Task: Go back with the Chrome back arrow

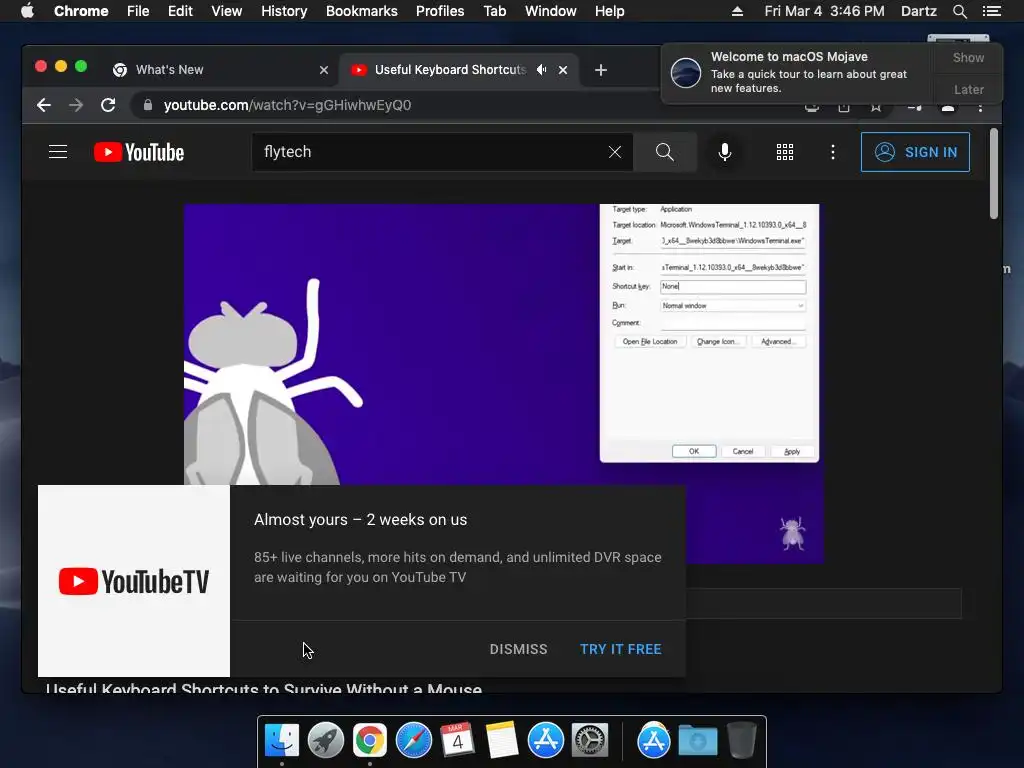Action: point(44,105)
